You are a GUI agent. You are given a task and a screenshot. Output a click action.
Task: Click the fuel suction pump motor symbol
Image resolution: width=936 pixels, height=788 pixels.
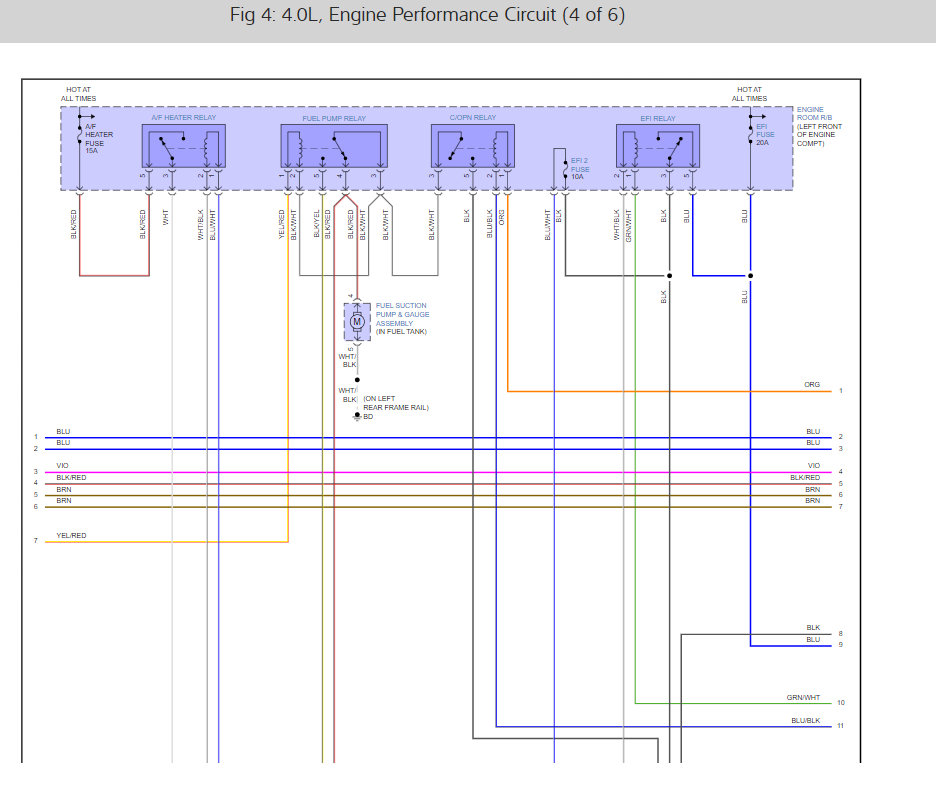(357, 320)
